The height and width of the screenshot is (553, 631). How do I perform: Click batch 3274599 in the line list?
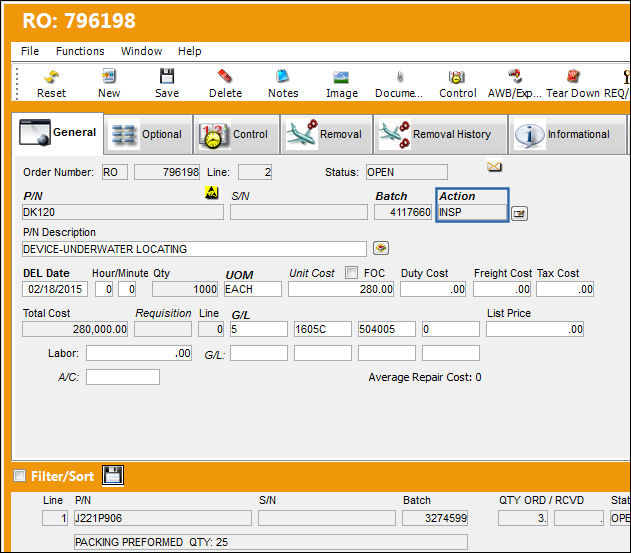pos(435,518)
